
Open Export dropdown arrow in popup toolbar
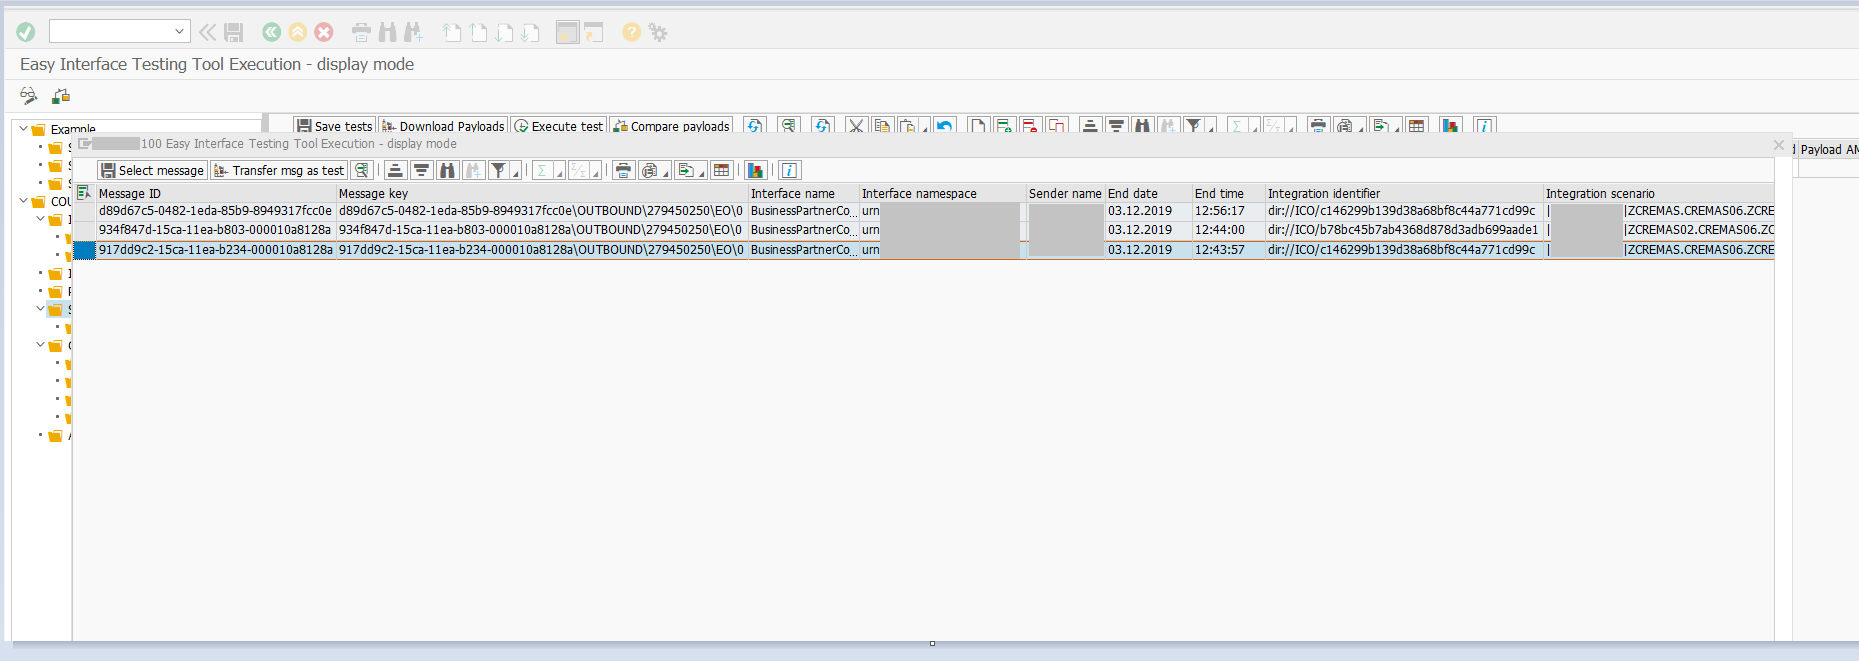[702, 171]
